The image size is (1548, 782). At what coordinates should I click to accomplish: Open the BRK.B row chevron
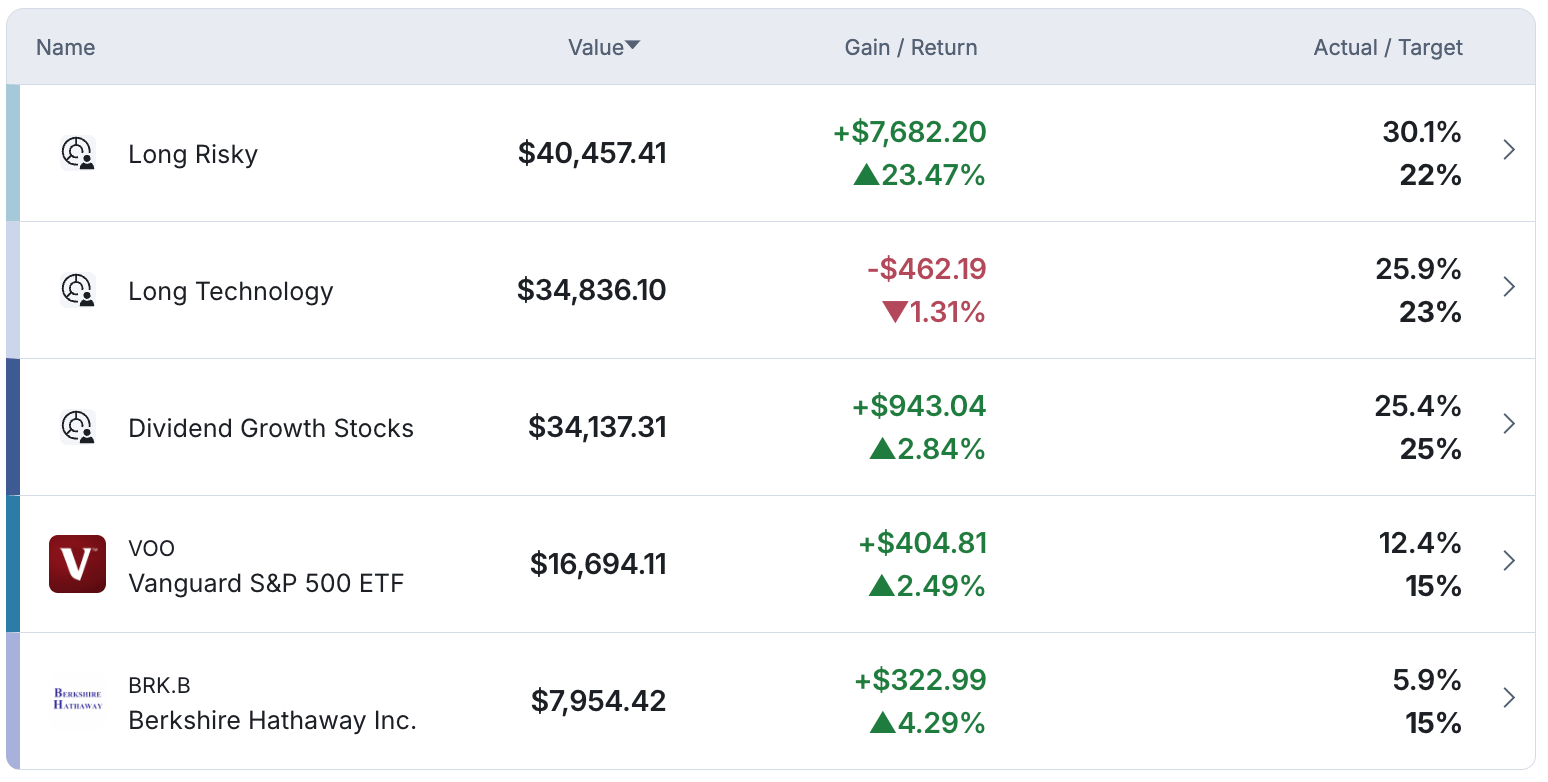(1509, 698)
